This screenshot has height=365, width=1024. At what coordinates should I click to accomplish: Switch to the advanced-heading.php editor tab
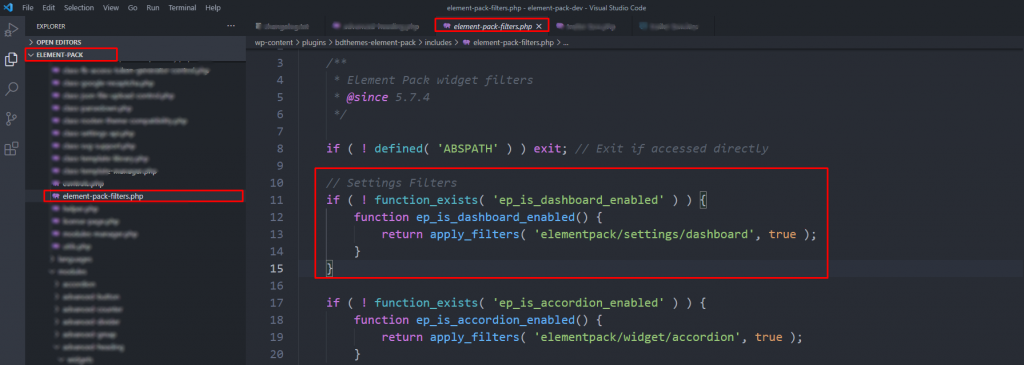(x=379, y=27)
